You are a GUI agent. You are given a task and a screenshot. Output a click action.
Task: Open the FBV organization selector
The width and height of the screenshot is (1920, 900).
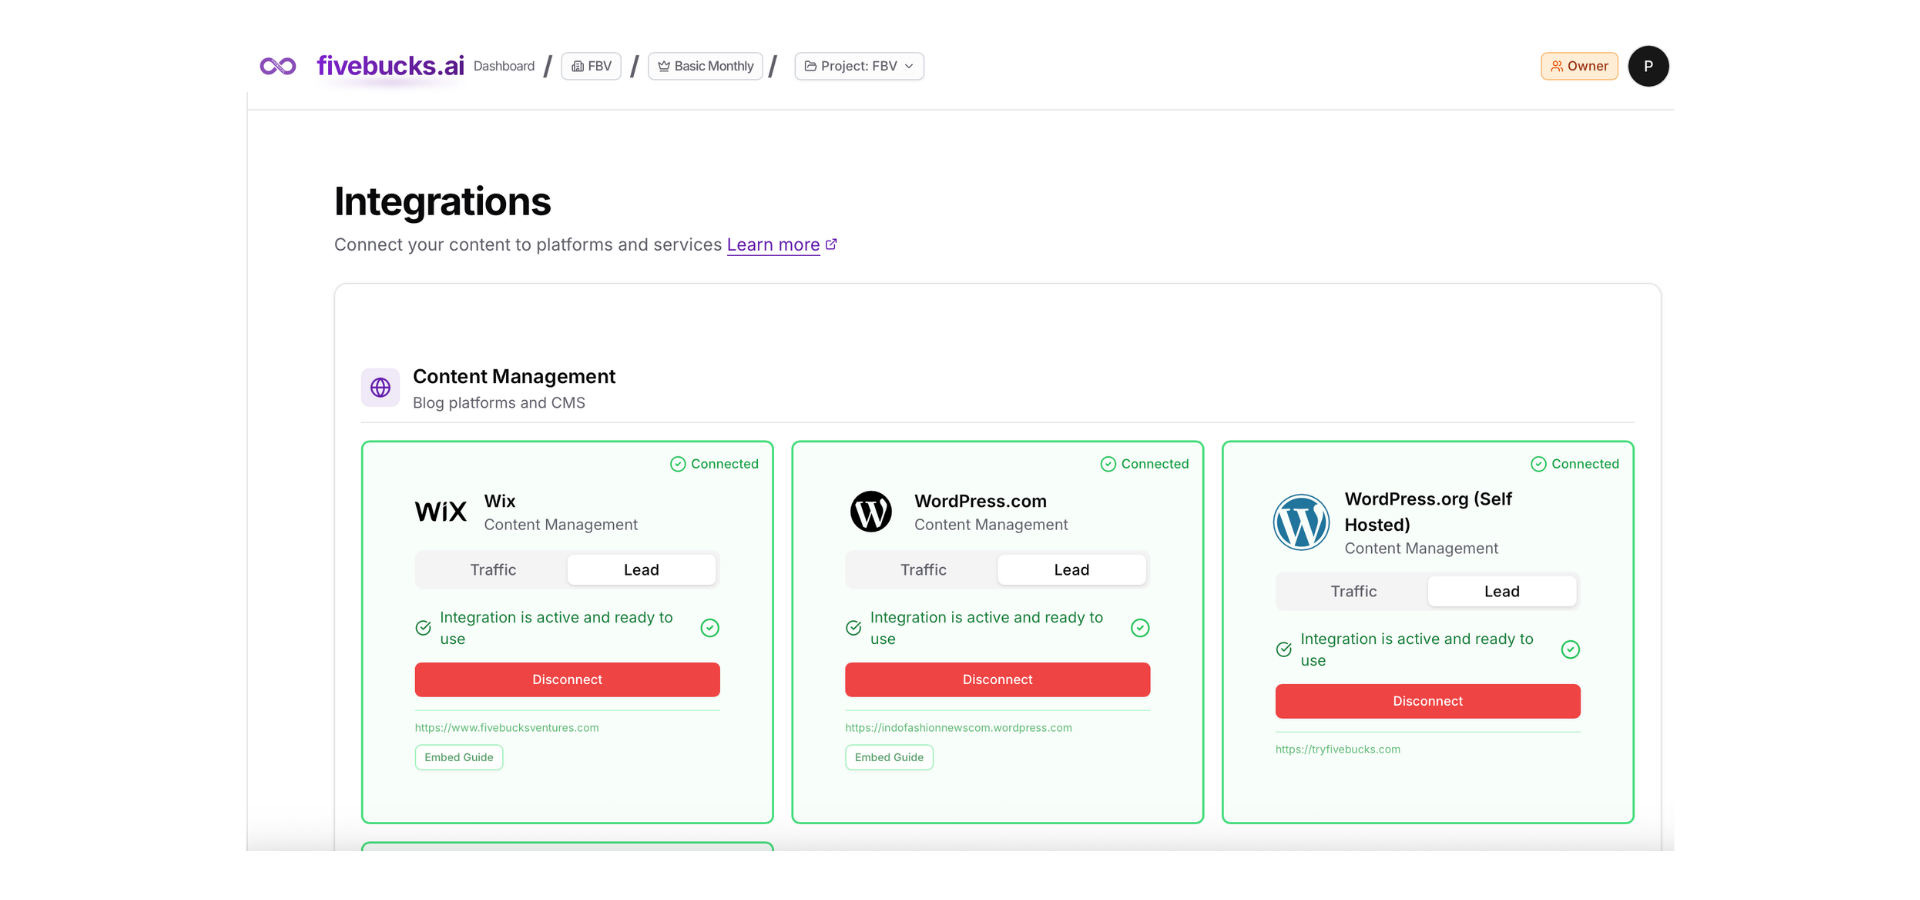(x=591, y=66)
